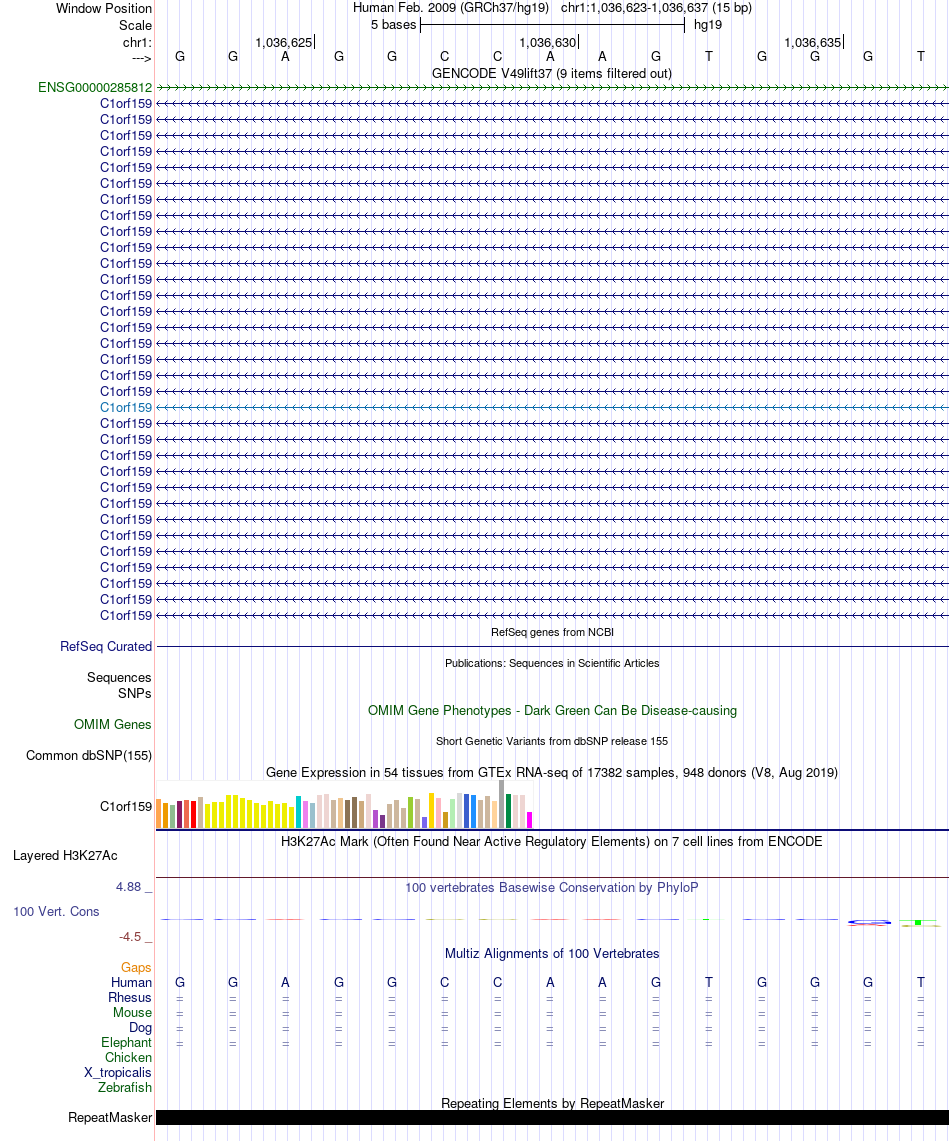Click the Dog alignment row label
This screenshot has width=950, height=1141.
pos(140,1028)
